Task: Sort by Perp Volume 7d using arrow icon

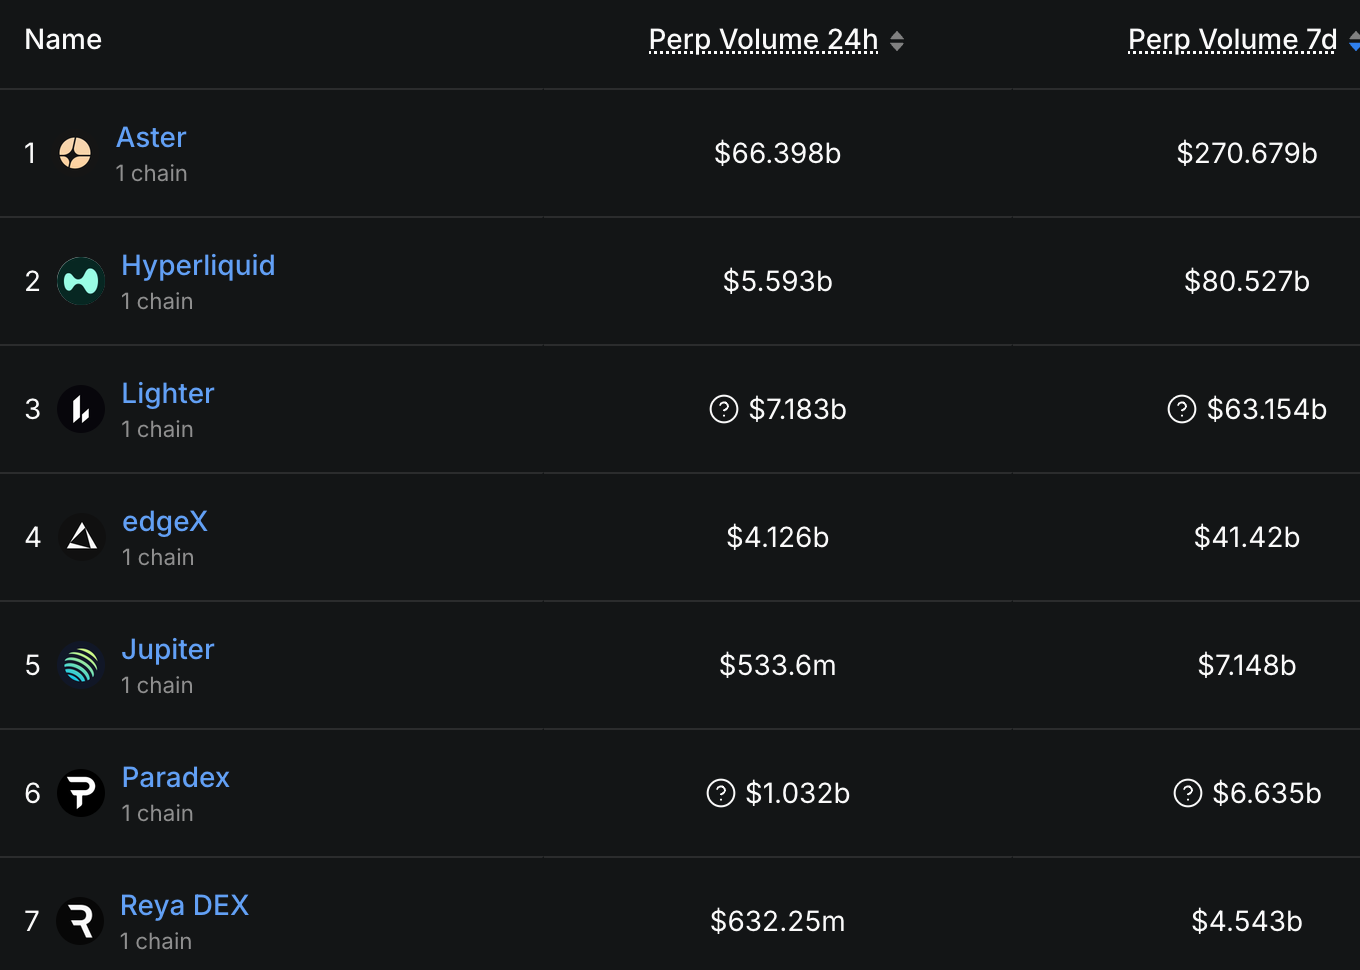Action: pyautogui.click(x=1354, y=41)
